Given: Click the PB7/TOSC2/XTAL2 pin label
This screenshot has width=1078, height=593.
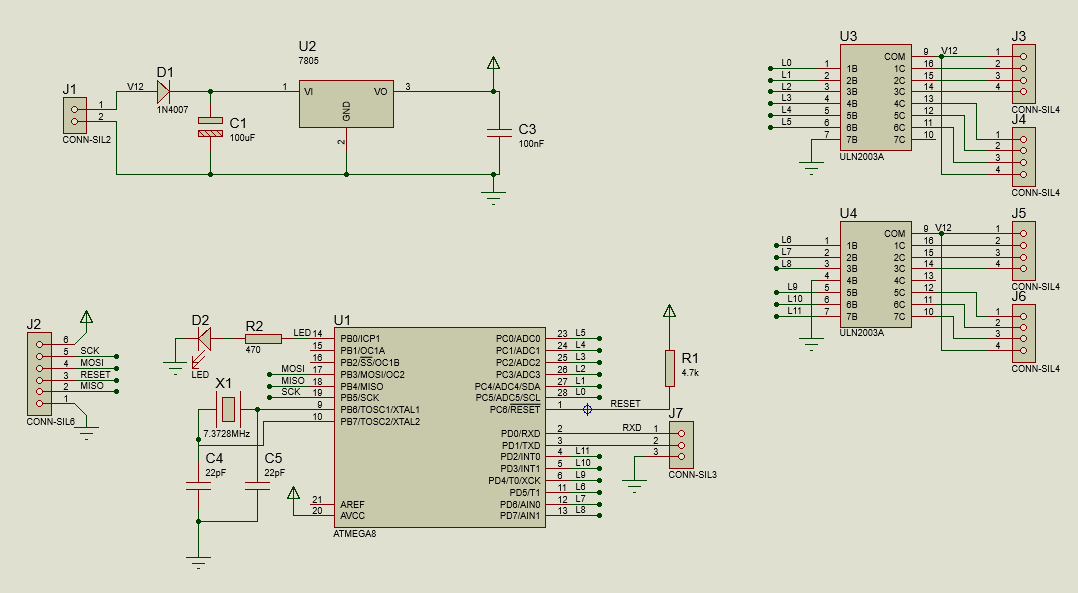Looking at the screenshot, I should point(380,422).
